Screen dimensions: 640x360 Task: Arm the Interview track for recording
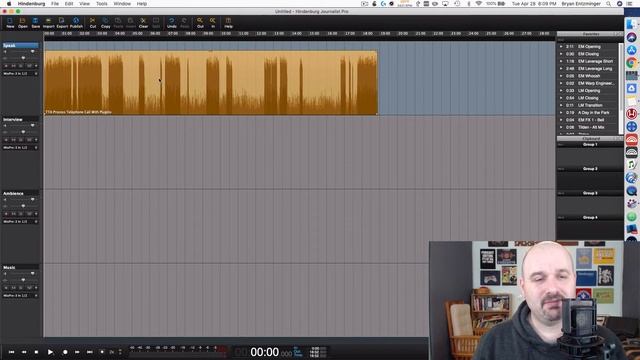[6, 140]
